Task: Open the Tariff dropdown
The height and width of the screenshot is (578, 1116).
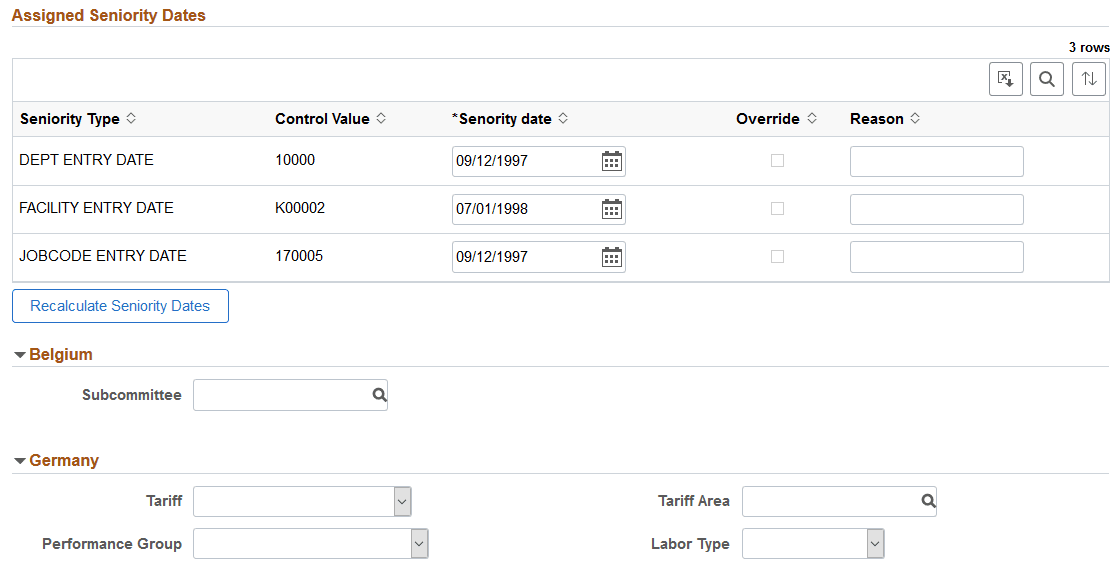Action: coord(402,501)
